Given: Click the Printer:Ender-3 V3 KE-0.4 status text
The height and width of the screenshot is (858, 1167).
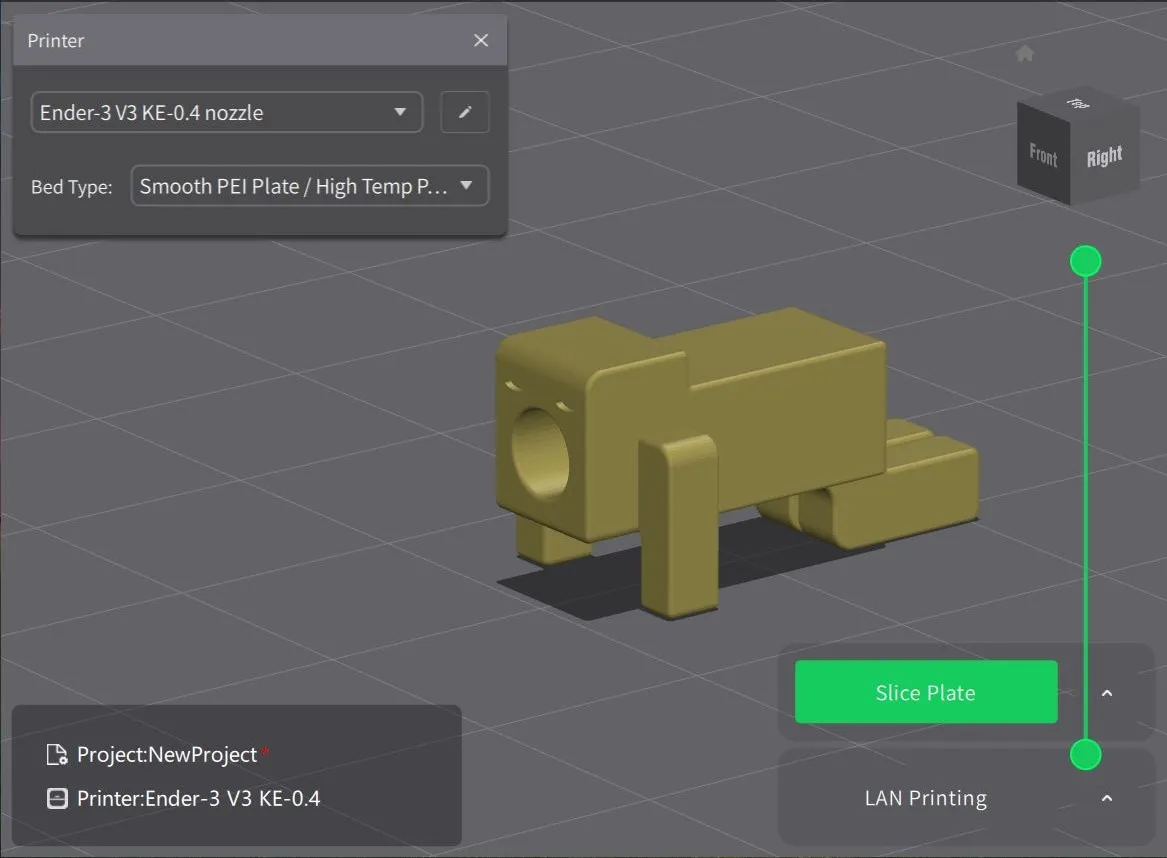Looking at the screenshot, I should [198, 798].
